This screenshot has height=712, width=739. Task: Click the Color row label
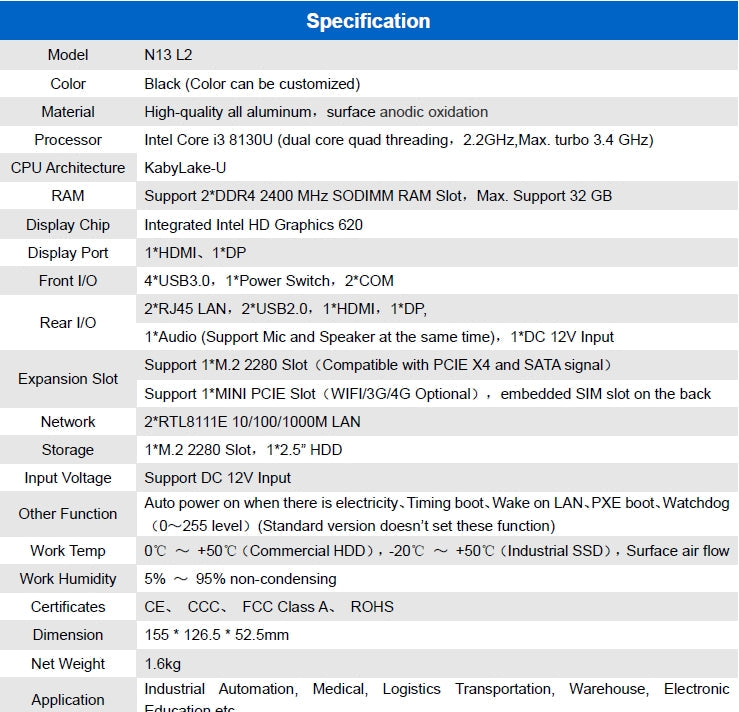point(68,84)
